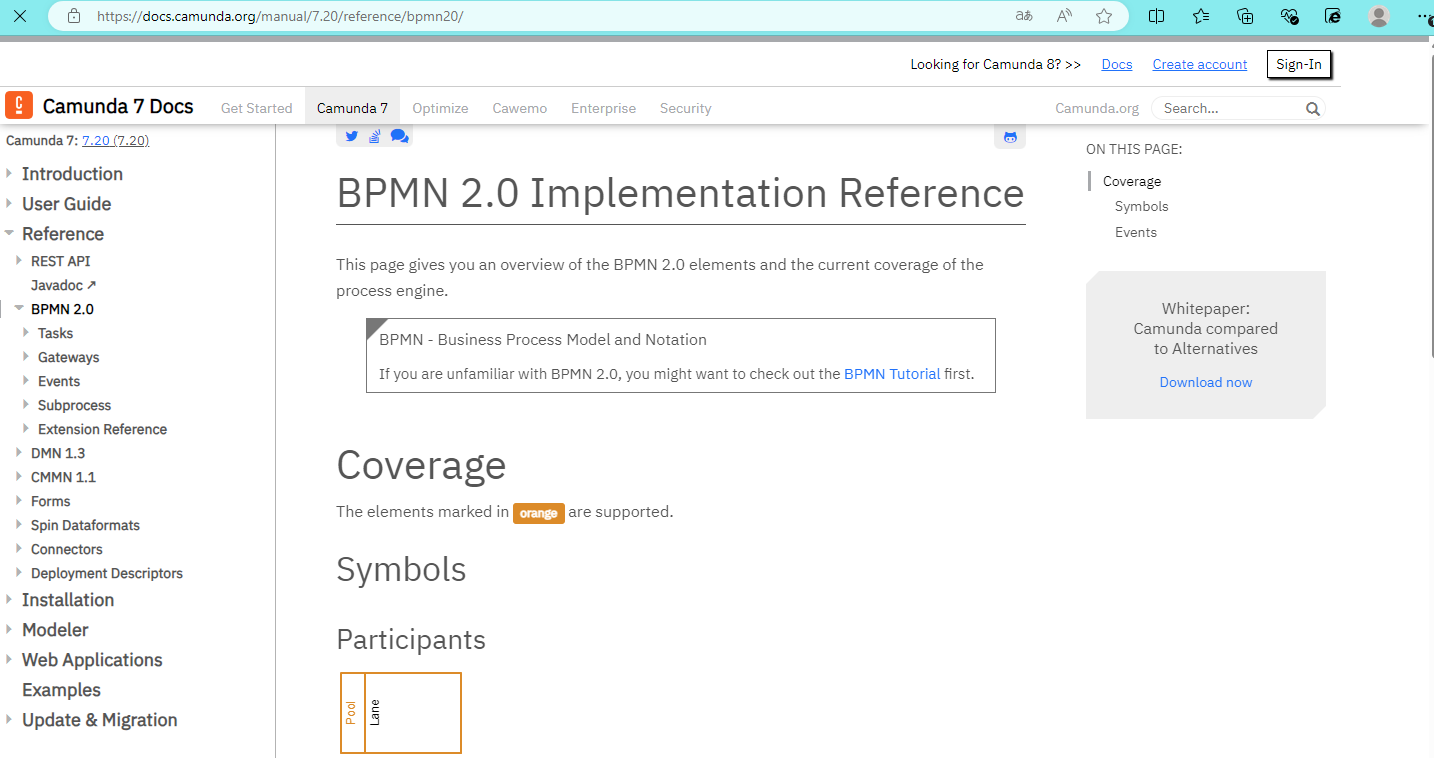Follow the BPMN Tutorial link
Screen dimensions: 1434x758
(892, 374)
